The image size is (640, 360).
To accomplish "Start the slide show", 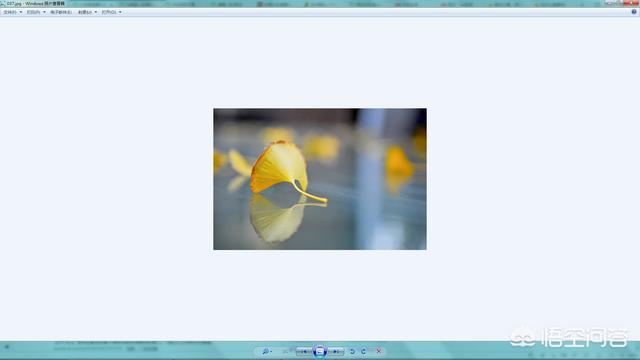I will click(x=320, y=351).
